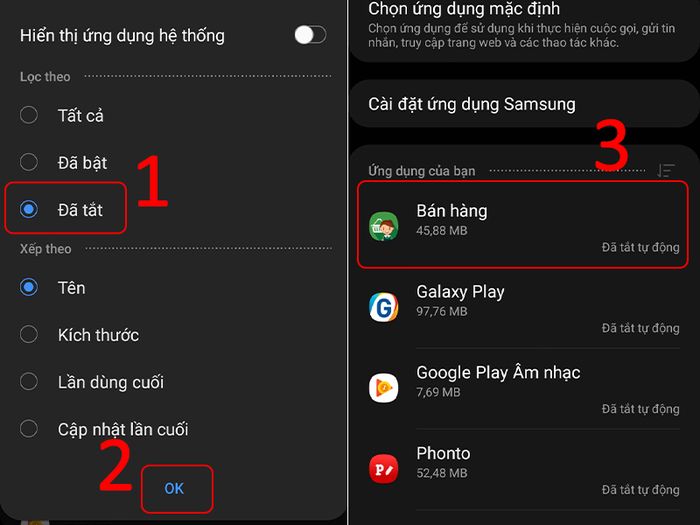Tap the Google Play Âm nhạc icon
The width and height of the screenshot is (700, 525).
pos(383,388)
